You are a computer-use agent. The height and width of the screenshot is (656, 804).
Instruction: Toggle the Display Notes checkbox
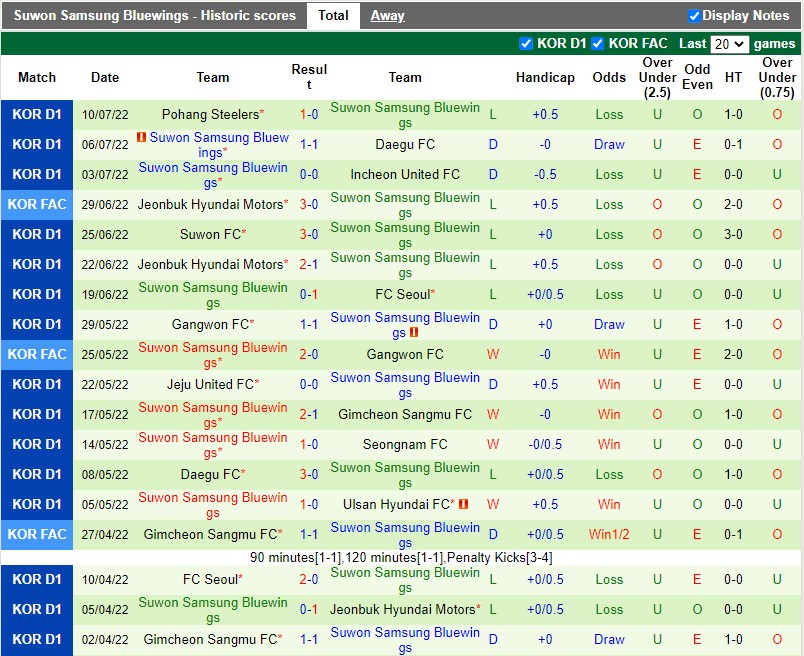(x=694, y=16)
